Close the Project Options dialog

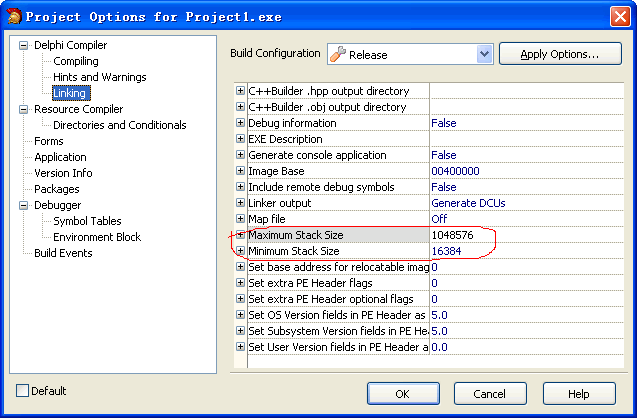[x=620, y=17]
